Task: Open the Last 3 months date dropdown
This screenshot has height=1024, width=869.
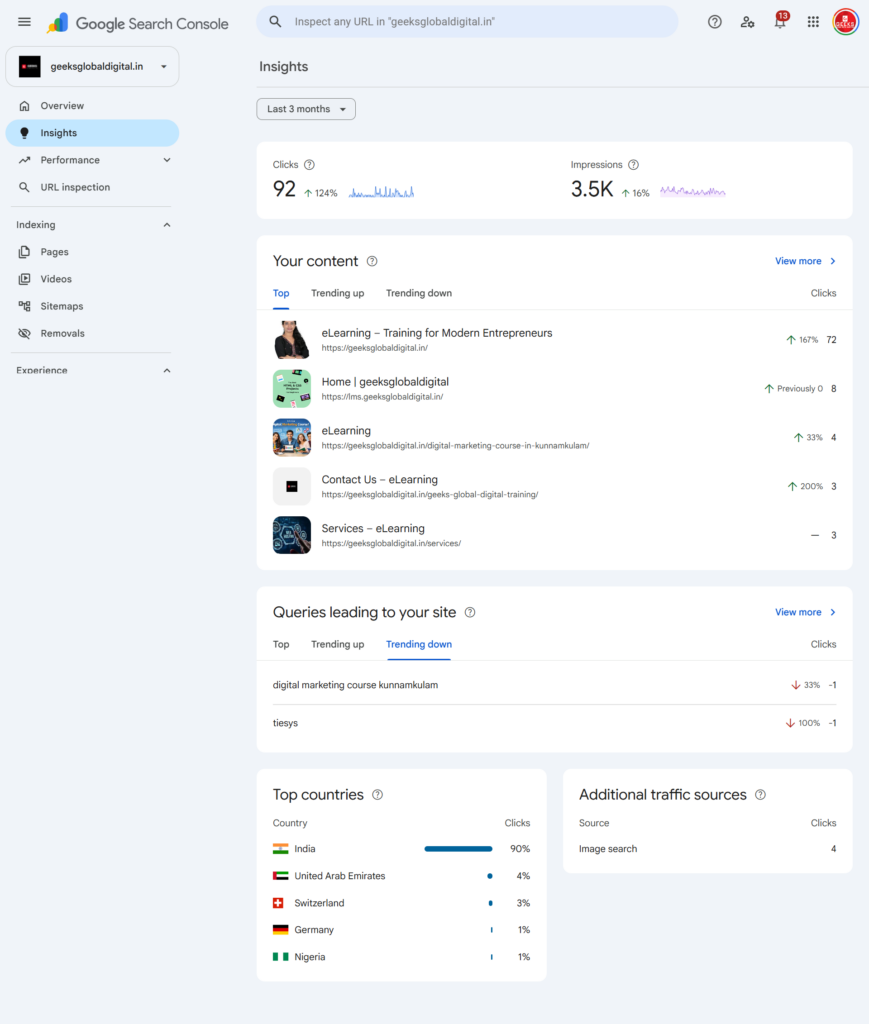Action: [306, 109]
